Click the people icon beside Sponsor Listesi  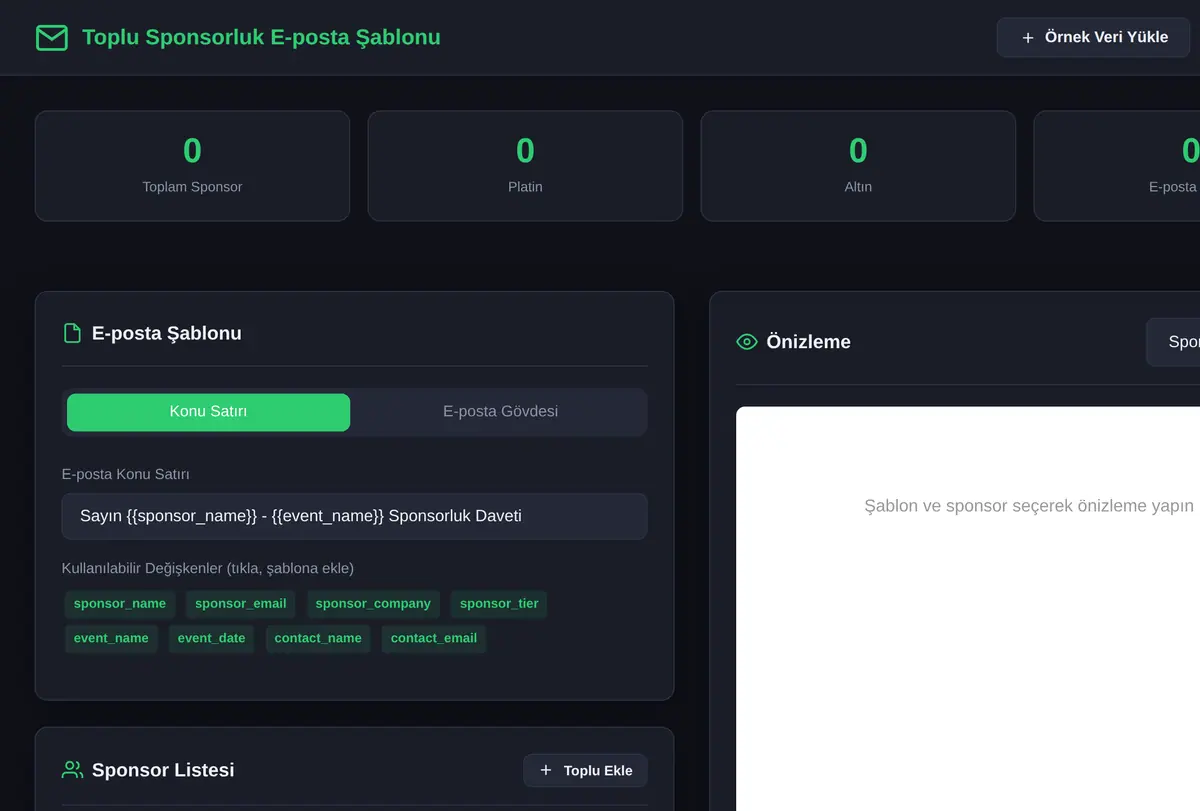coord(72,770)
